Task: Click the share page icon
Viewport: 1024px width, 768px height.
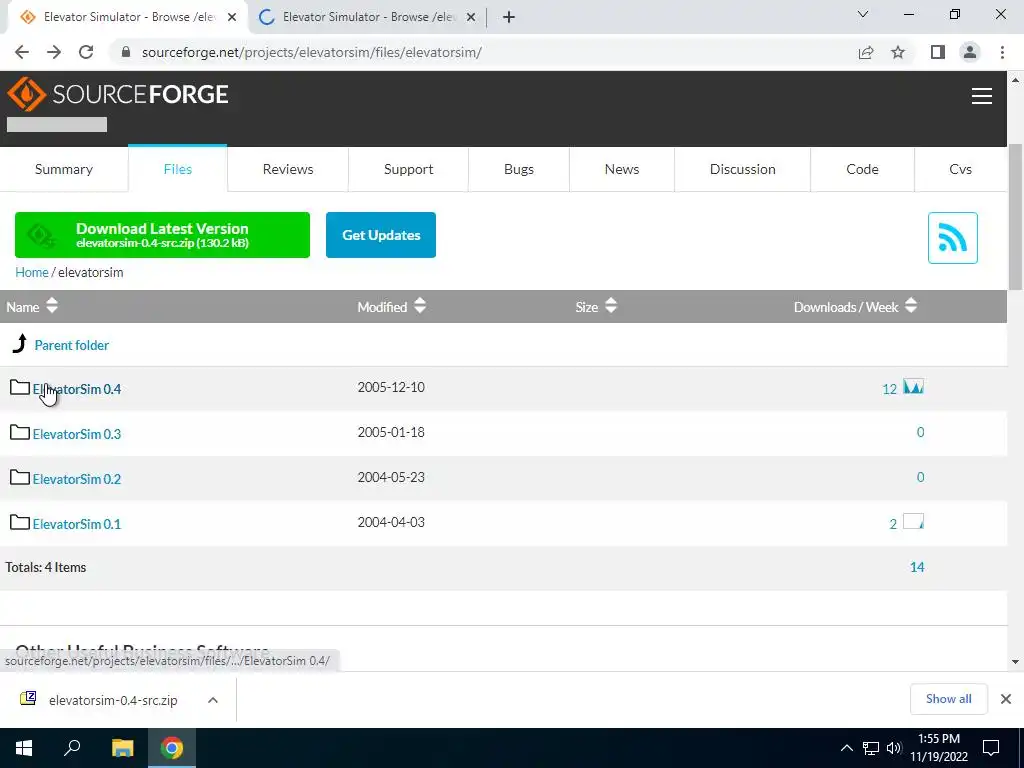Action: point(866,52)
